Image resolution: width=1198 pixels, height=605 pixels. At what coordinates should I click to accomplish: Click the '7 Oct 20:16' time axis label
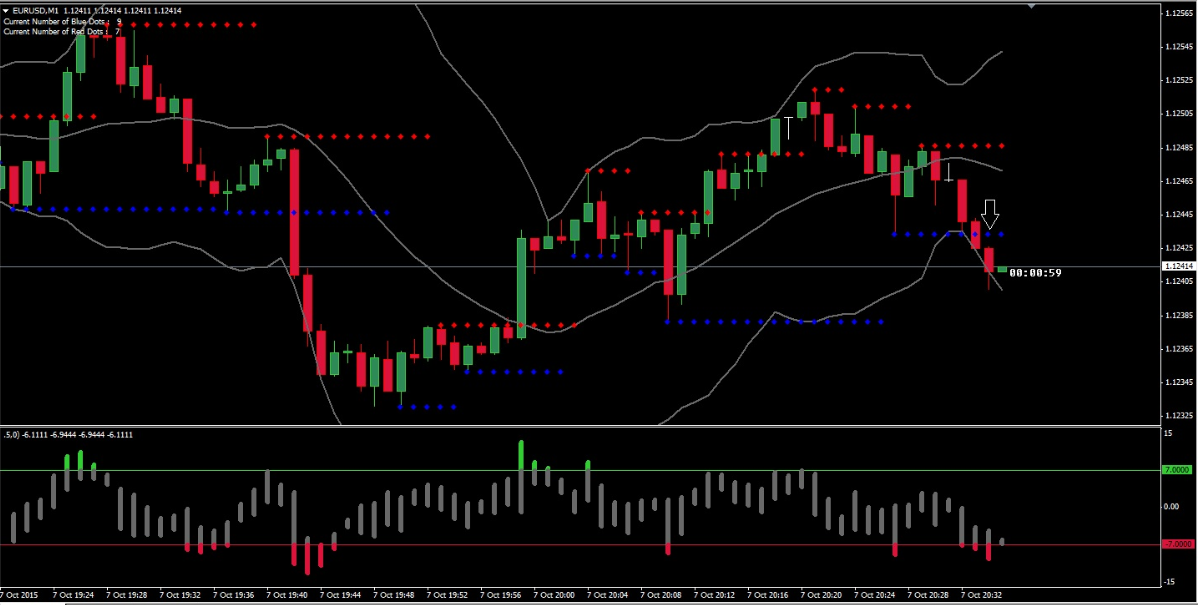click(769, 594)
